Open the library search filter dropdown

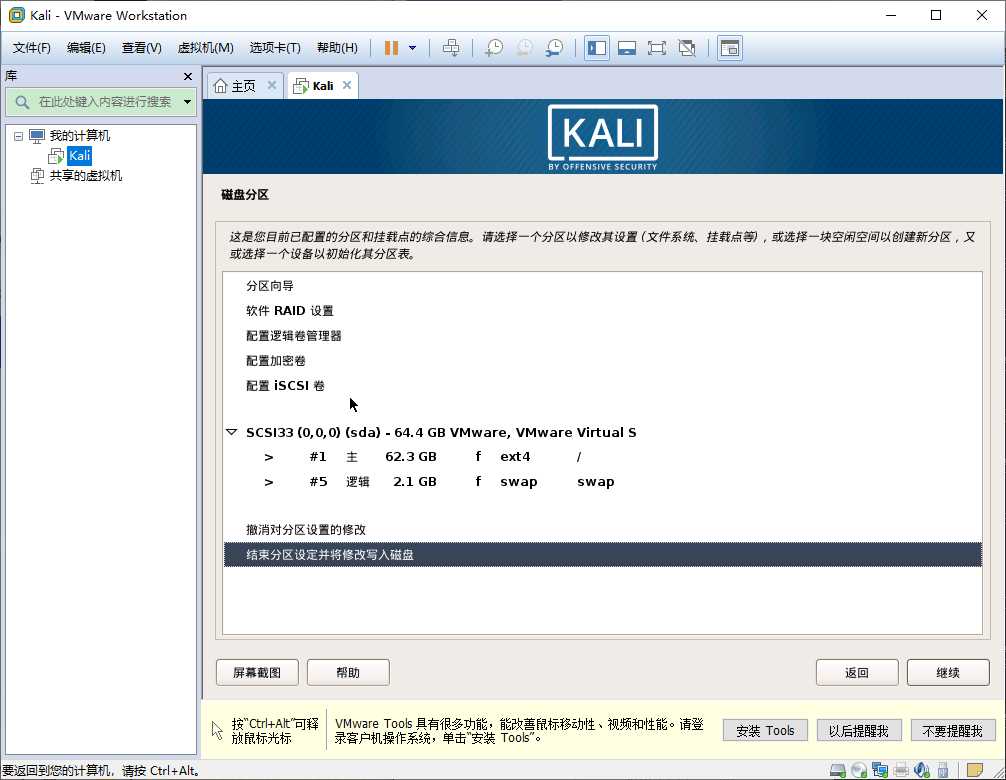187,102
